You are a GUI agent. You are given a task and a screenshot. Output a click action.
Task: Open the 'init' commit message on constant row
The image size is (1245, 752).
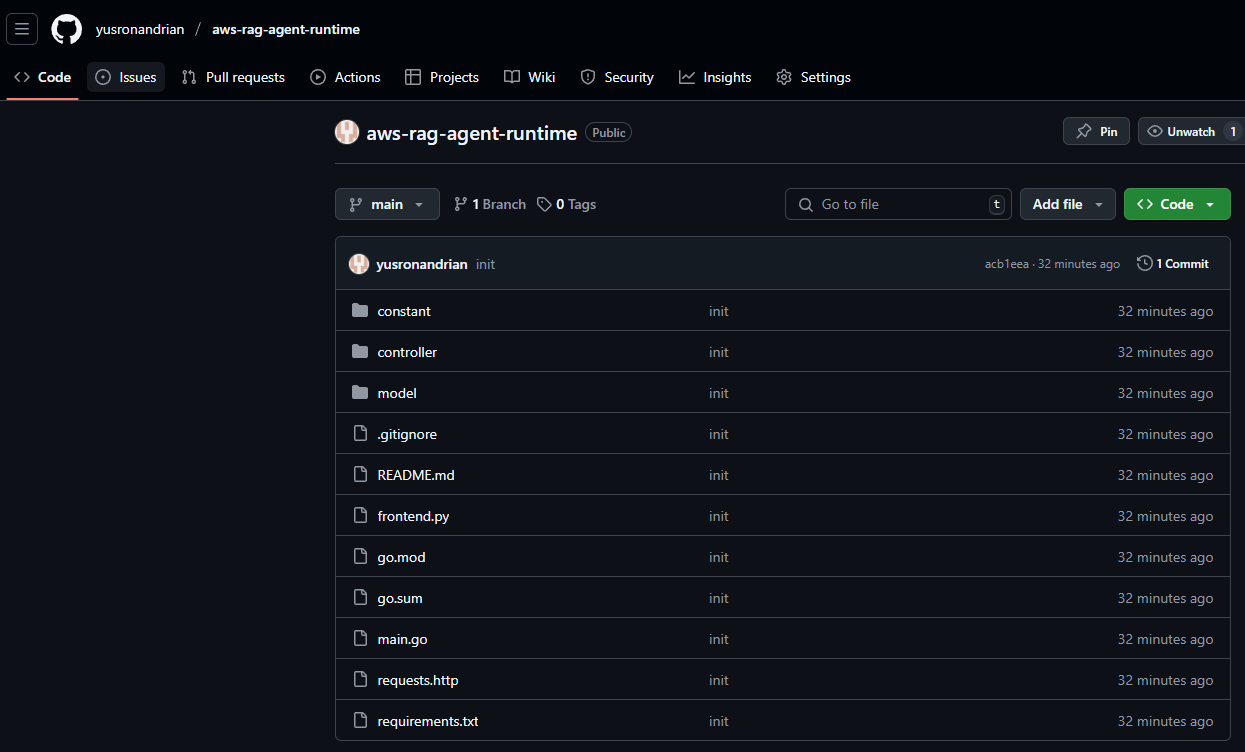pyautogui.click(x=719, y=311)
